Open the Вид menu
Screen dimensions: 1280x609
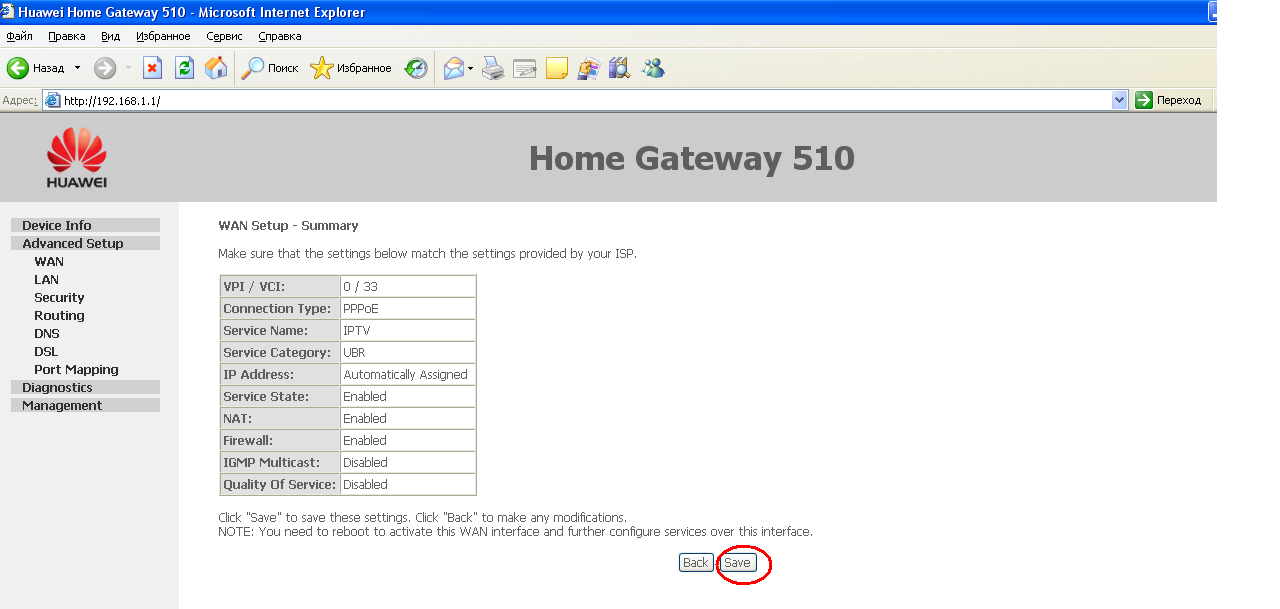click(110, 36)
